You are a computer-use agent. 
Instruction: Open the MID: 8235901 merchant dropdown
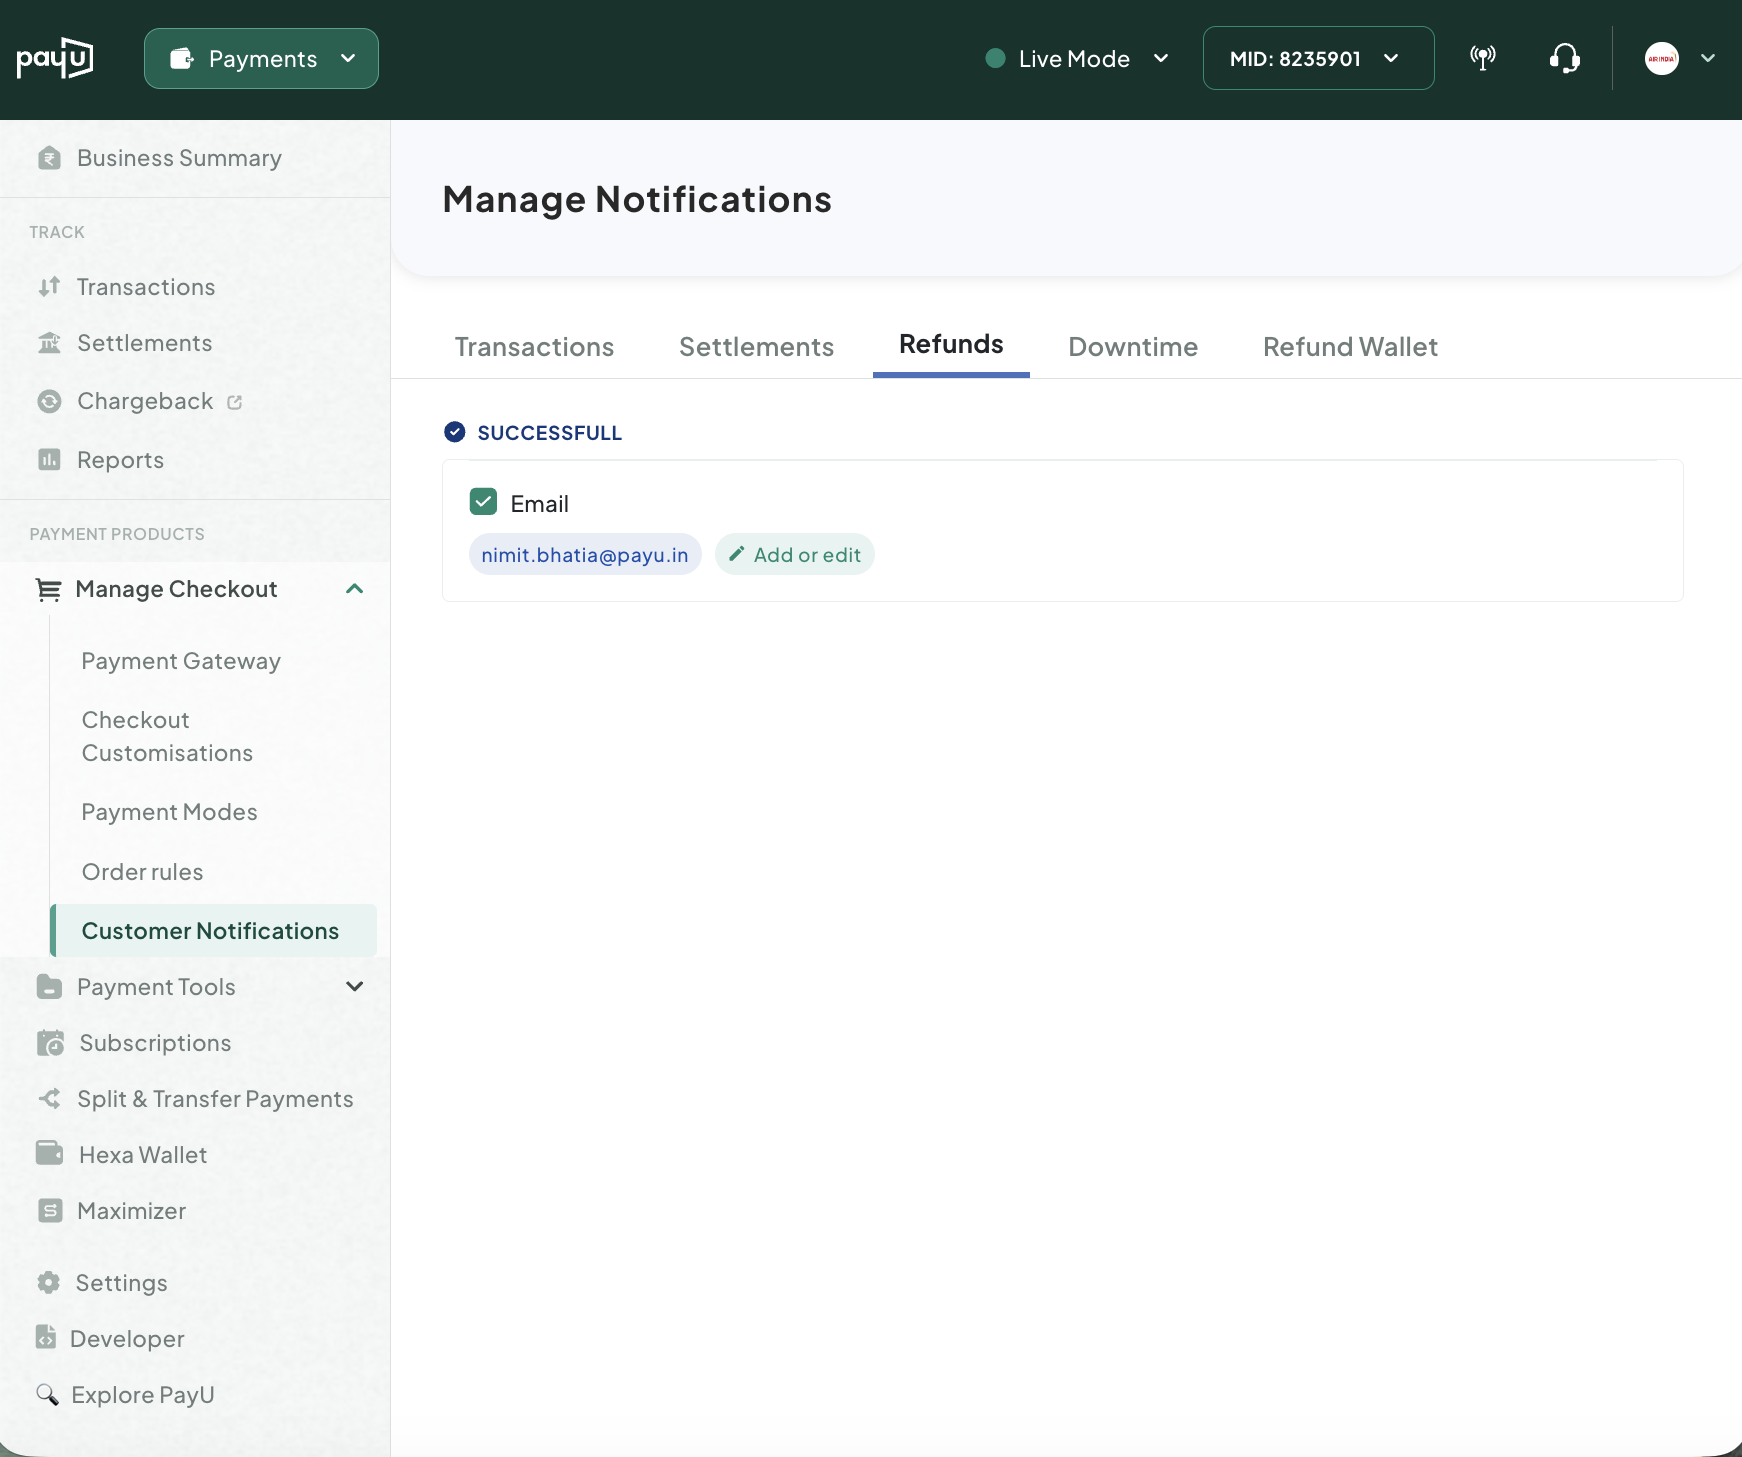(x=1318, y=58)
